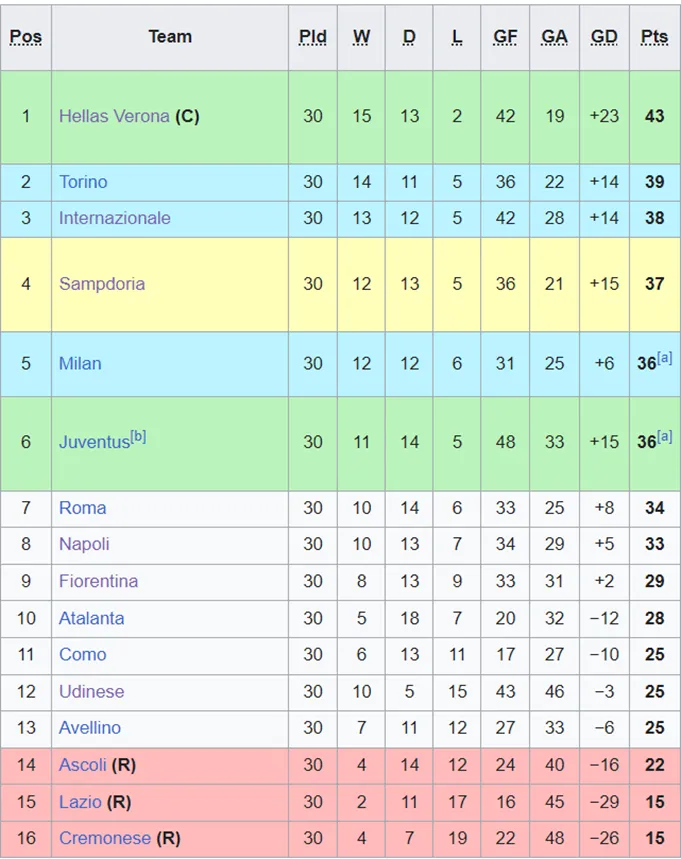Click the Lazio team link
This screenshot has height=859, width=681.
coord(80,802)
